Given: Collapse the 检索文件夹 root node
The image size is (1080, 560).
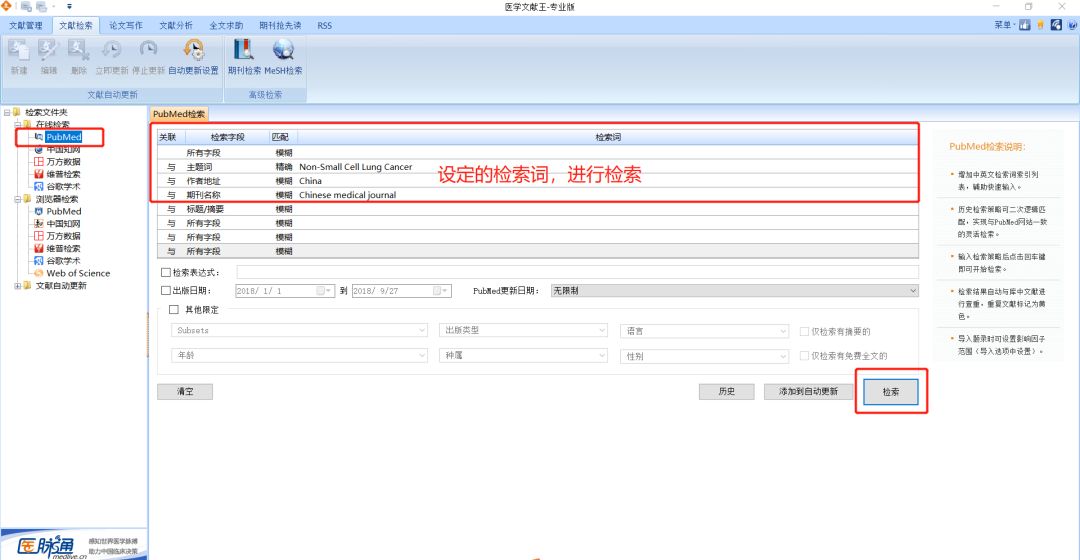Looking at the screenshot, I should [7, 112].
